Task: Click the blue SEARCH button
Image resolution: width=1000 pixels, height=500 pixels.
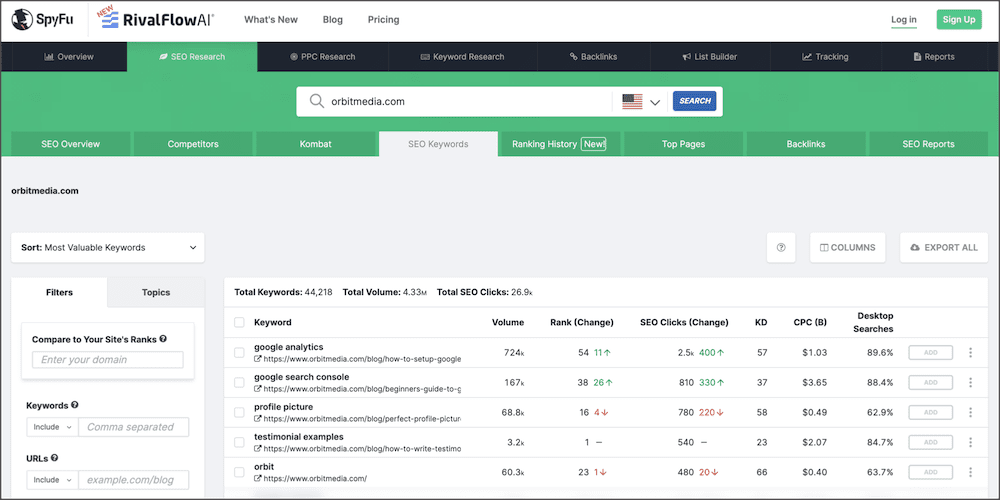Action: (x=695, y=101)
